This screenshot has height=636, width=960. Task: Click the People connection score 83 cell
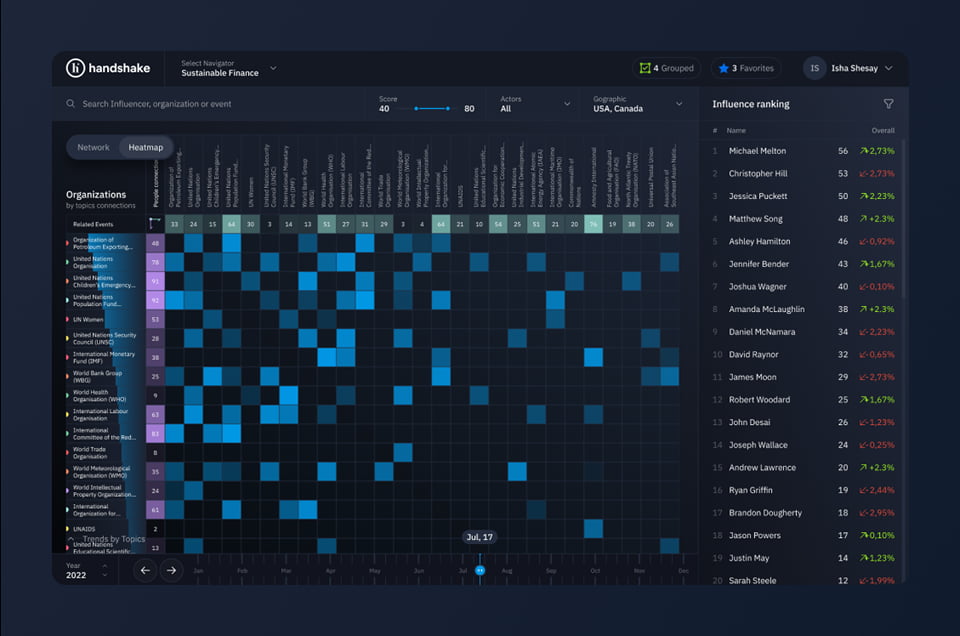155,433
